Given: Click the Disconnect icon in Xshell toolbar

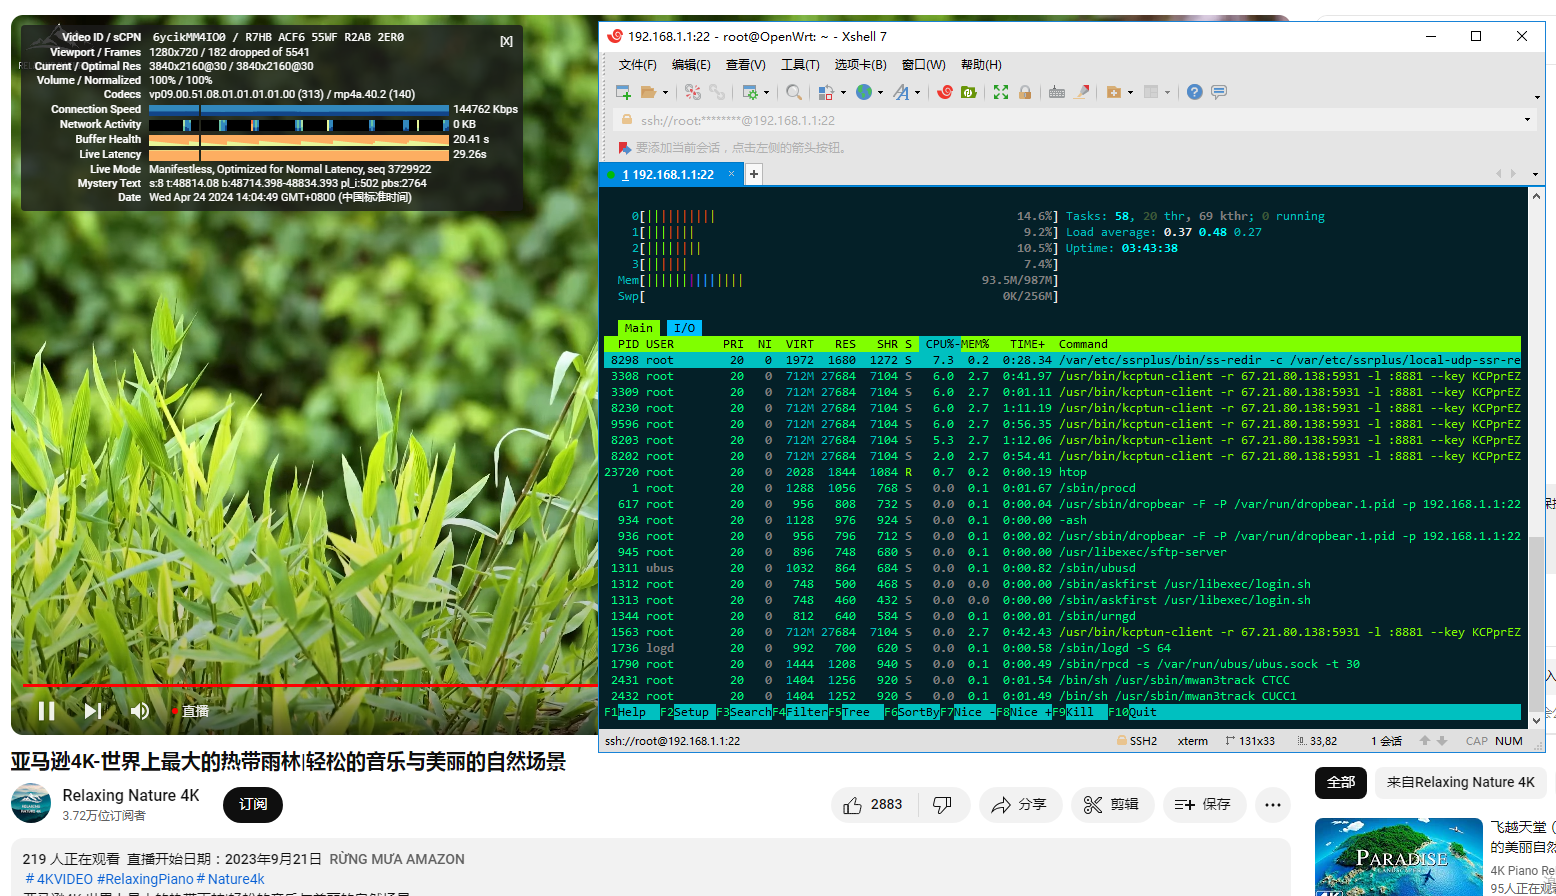Looking at the screenshot, I should [x=693, y=92].
